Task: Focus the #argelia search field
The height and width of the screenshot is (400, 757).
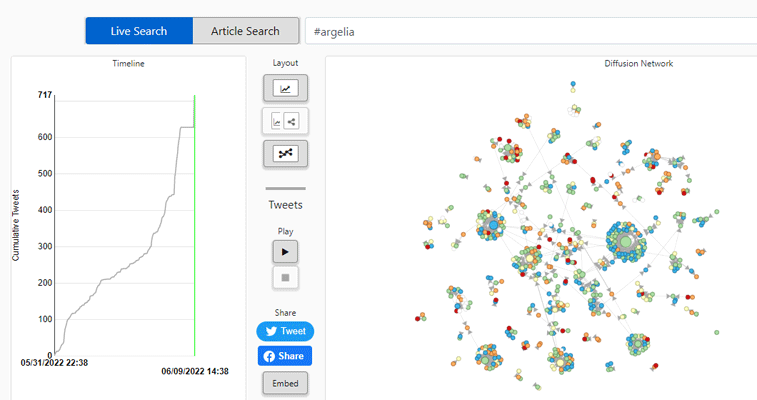Action: (x=531, y=31)
